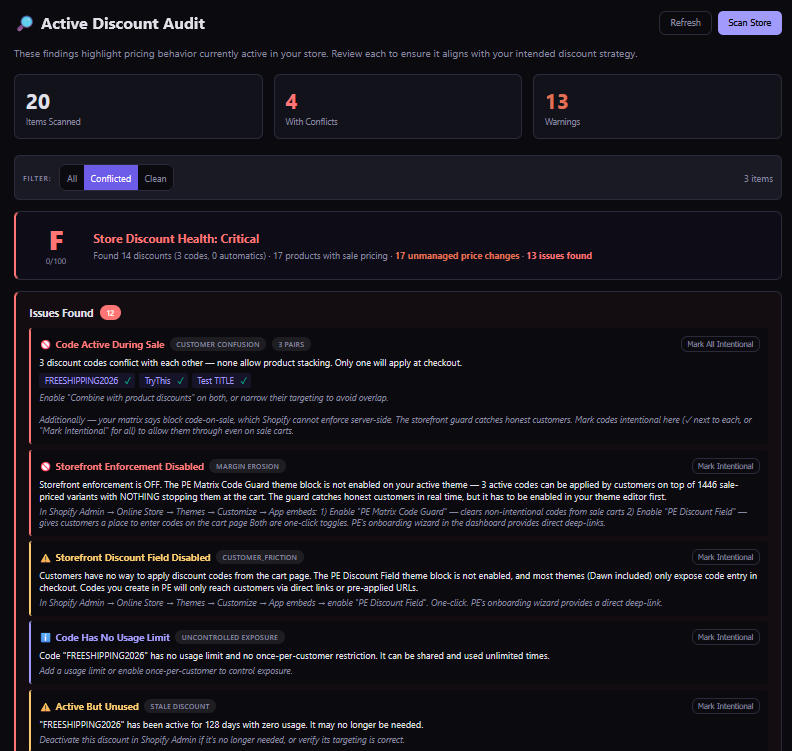Click the 0/100 score text
The image size is (792, 751).
[x=56, y=261]
